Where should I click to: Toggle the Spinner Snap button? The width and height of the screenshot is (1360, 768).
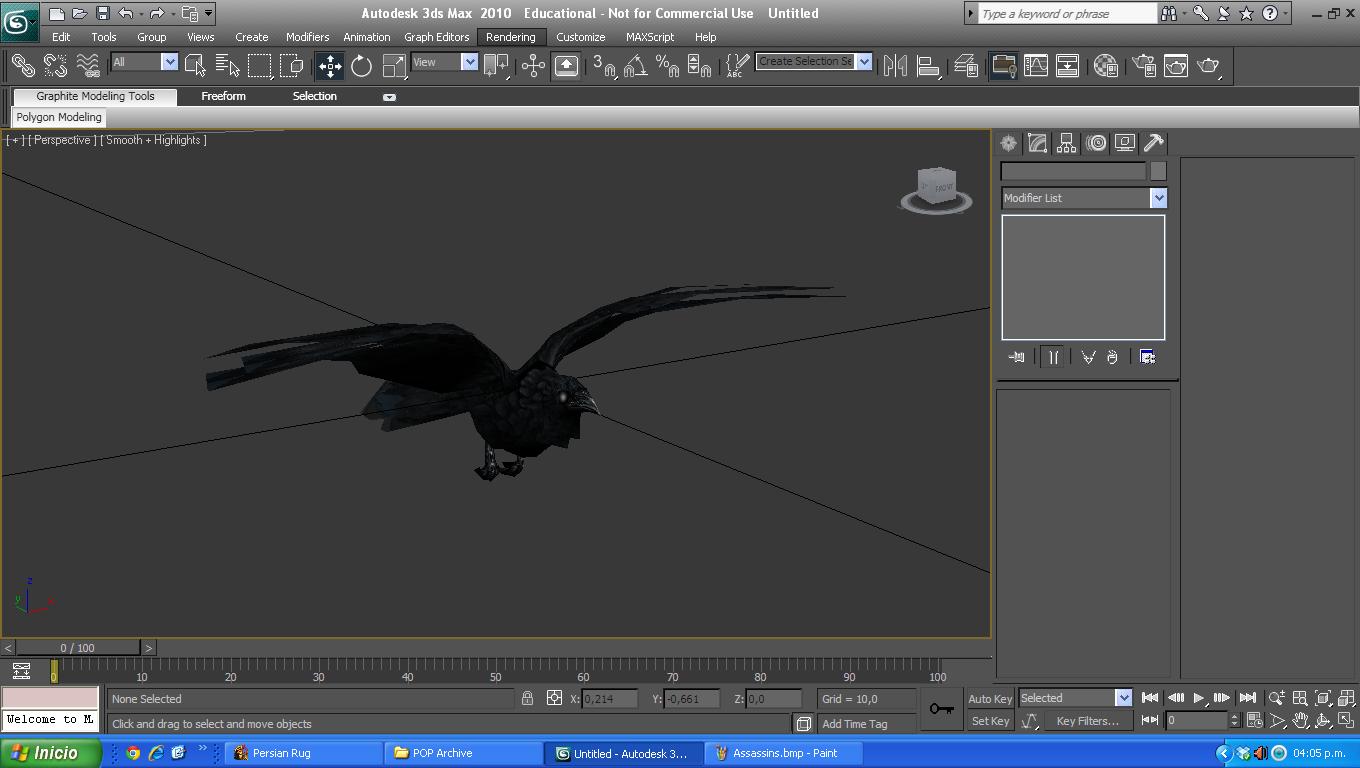point(699,66)
